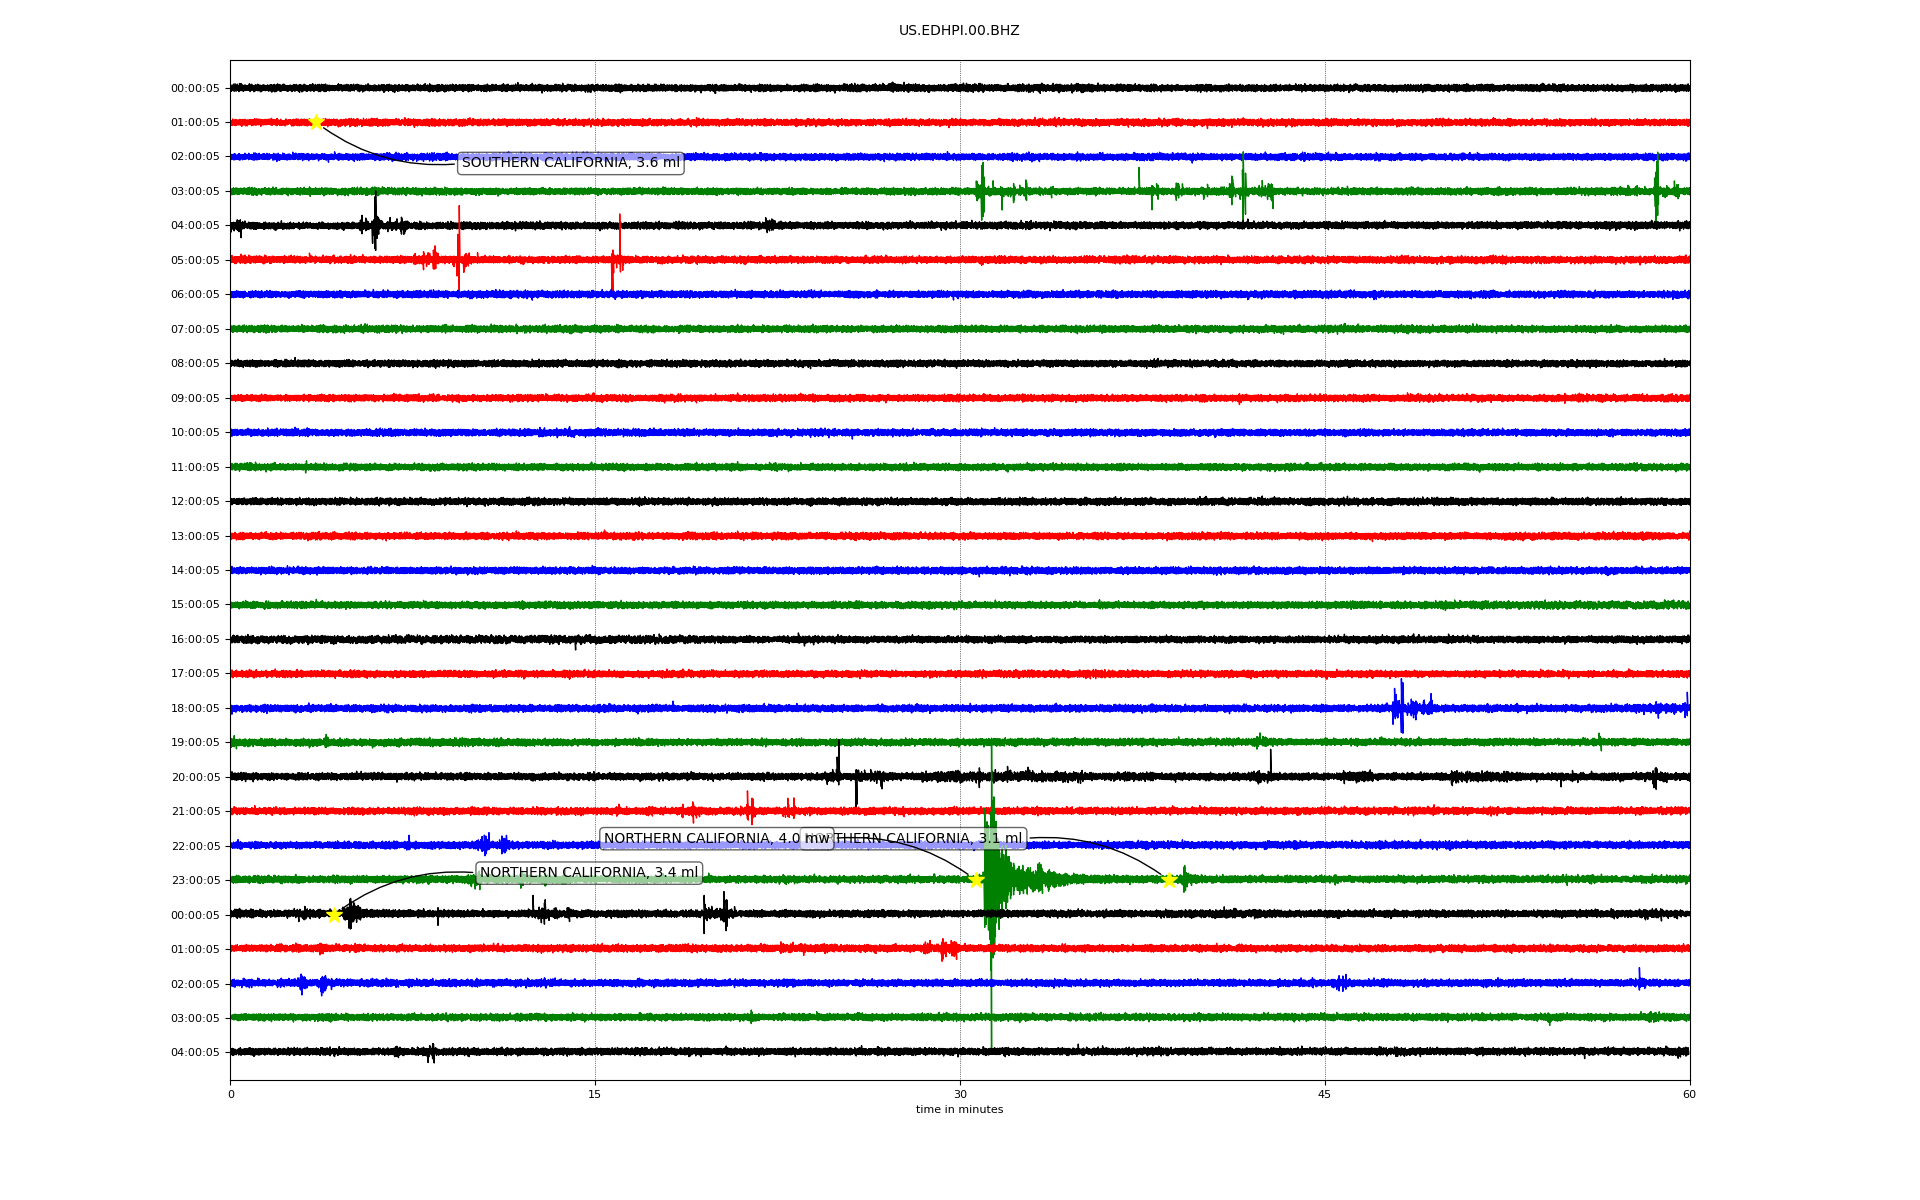1920x1200 pixels.
Task: Click the 45 minute x-axis tick label
Action: [x=1324, y=1094]
